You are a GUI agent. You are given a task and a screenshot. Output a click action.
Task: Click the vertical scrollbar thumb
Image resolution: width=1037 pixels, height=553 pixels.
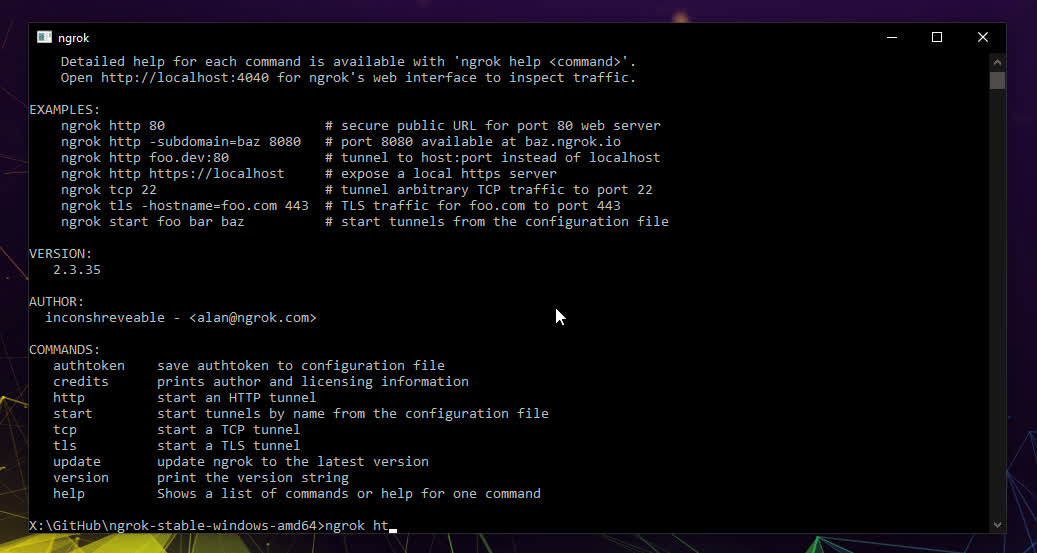[997, 81]
